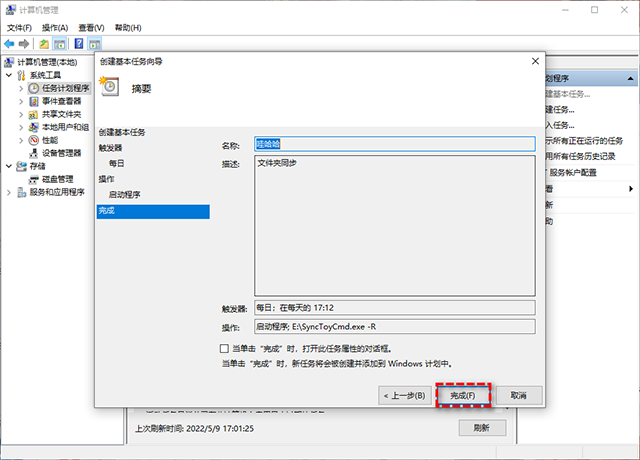Click the Forward arrow toolbar icon
The width and height of the screenshot is (640, 460).
click(24, 44)
